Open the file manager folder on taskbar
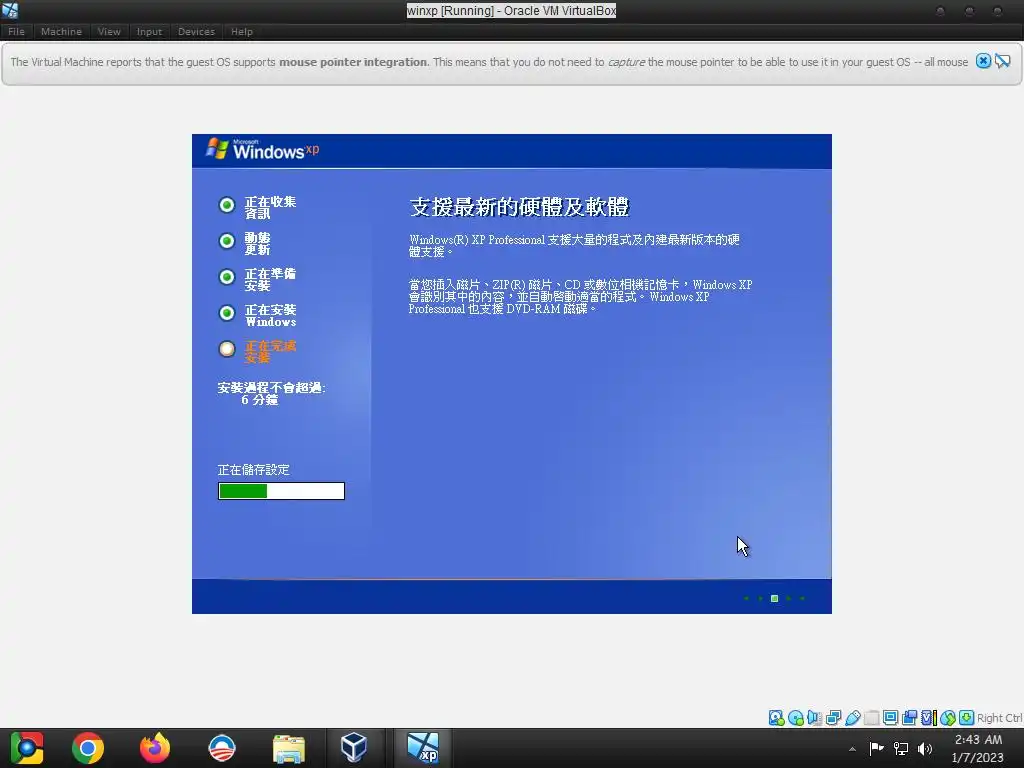Screen dimensions: 1024x768 tap(289, 748)
